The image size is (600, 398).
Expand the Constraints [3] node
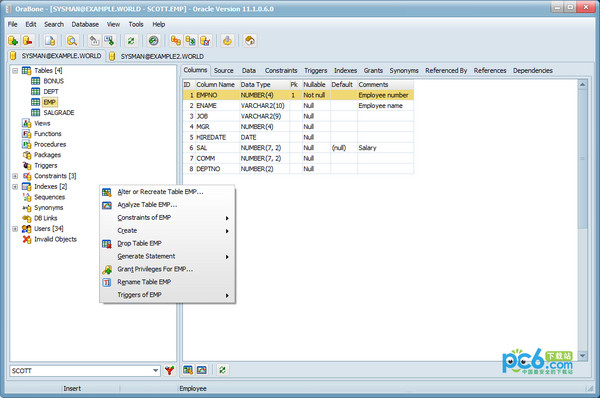15,176
